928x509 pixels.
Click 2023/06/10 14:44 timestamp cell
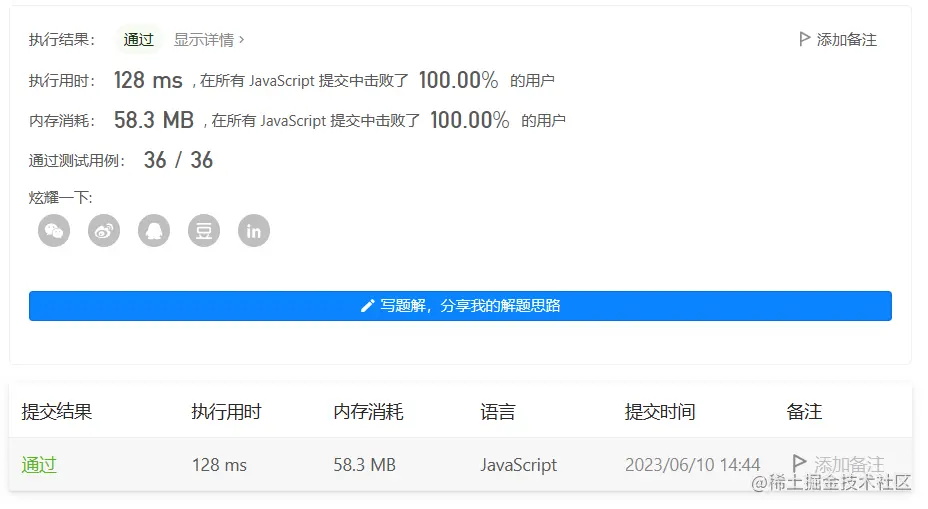(x=692, y=465)
